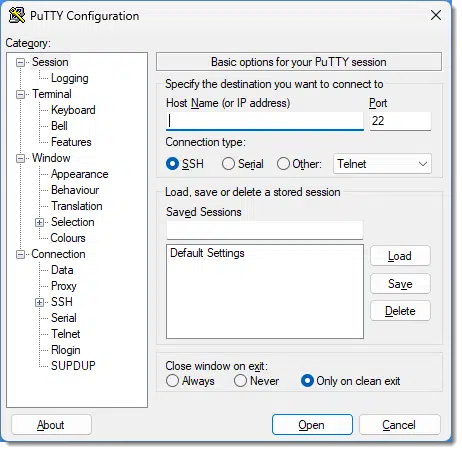Click the Port field showing 22
The height and width of the screenshot is (452, 462).
point(400,121)
